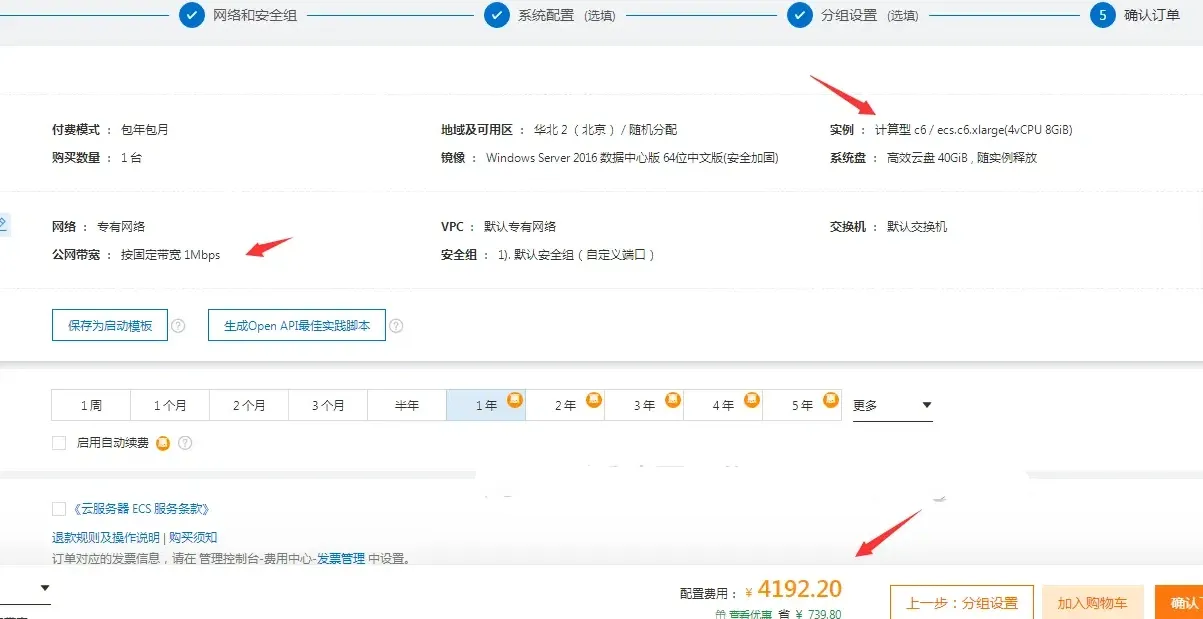Click 默认交换机 value
Screen dimensions: 1203x619
pyautogui.click(x=917, y=227)
